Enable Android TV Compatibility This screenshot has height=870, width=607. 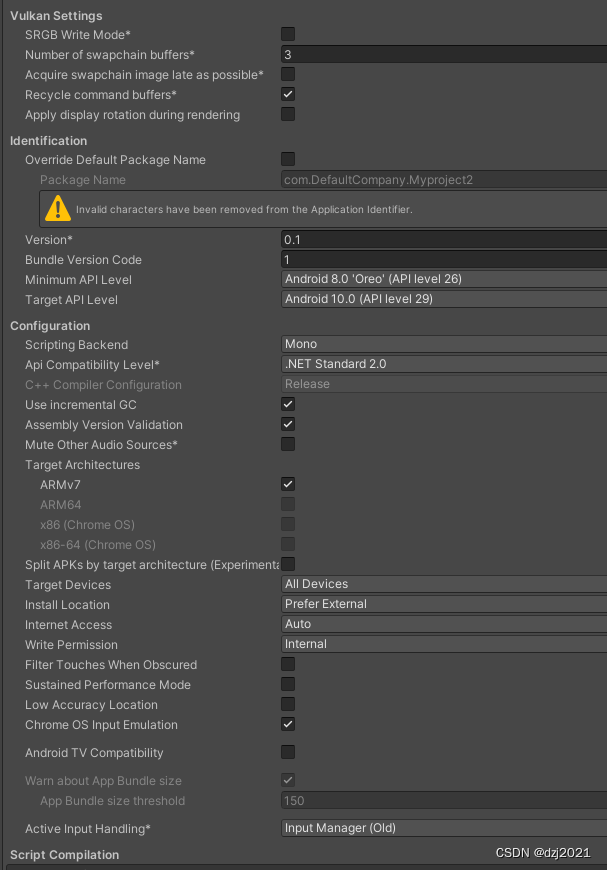288,752
